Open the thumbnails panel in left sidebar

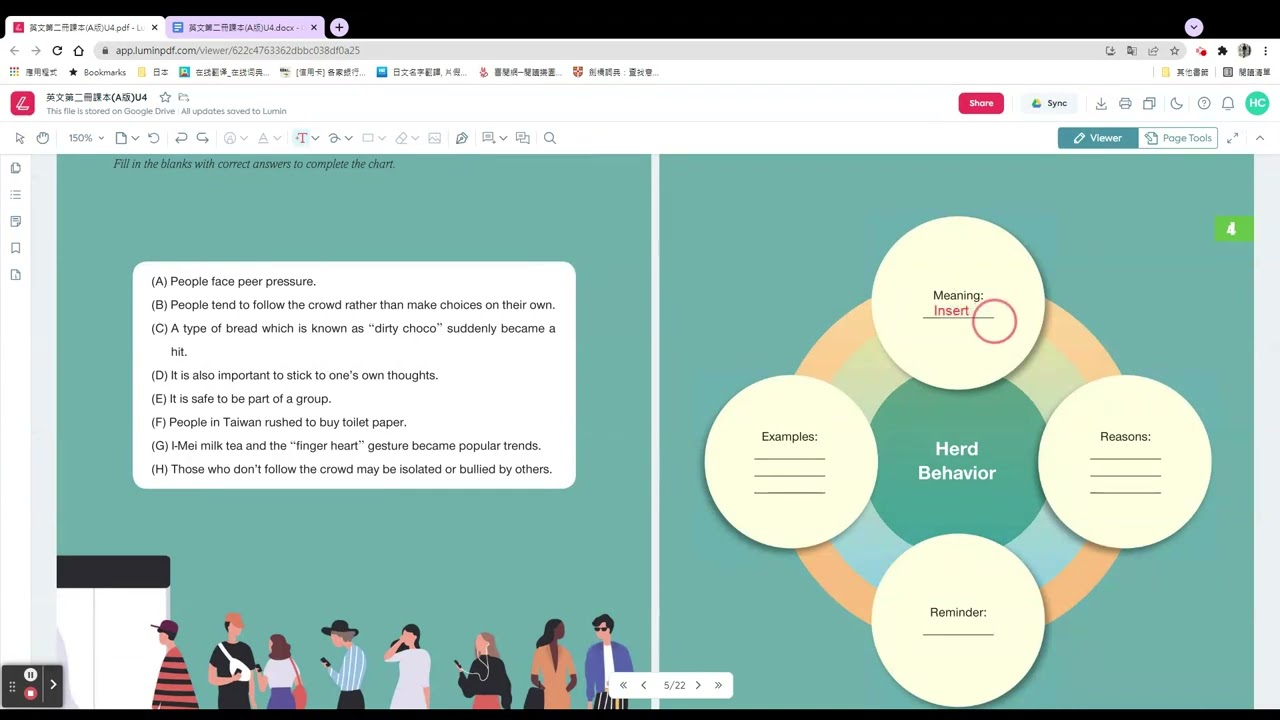[x=16, y=168]
